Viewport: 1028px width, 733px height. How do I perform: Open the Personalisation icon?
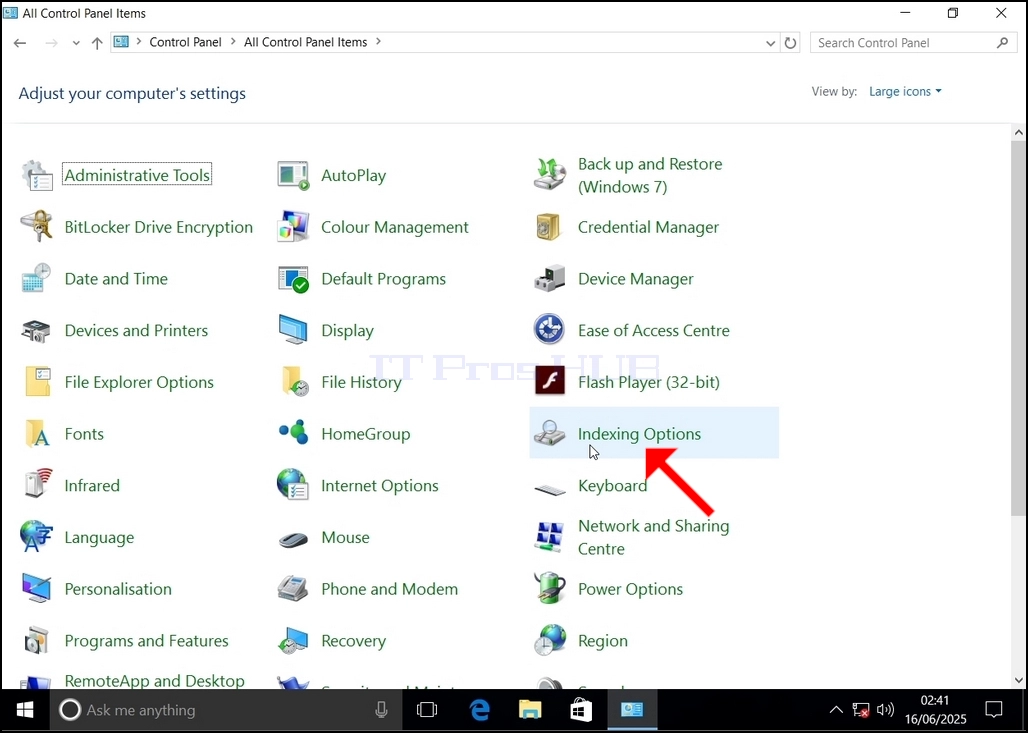tap(37, 588)
